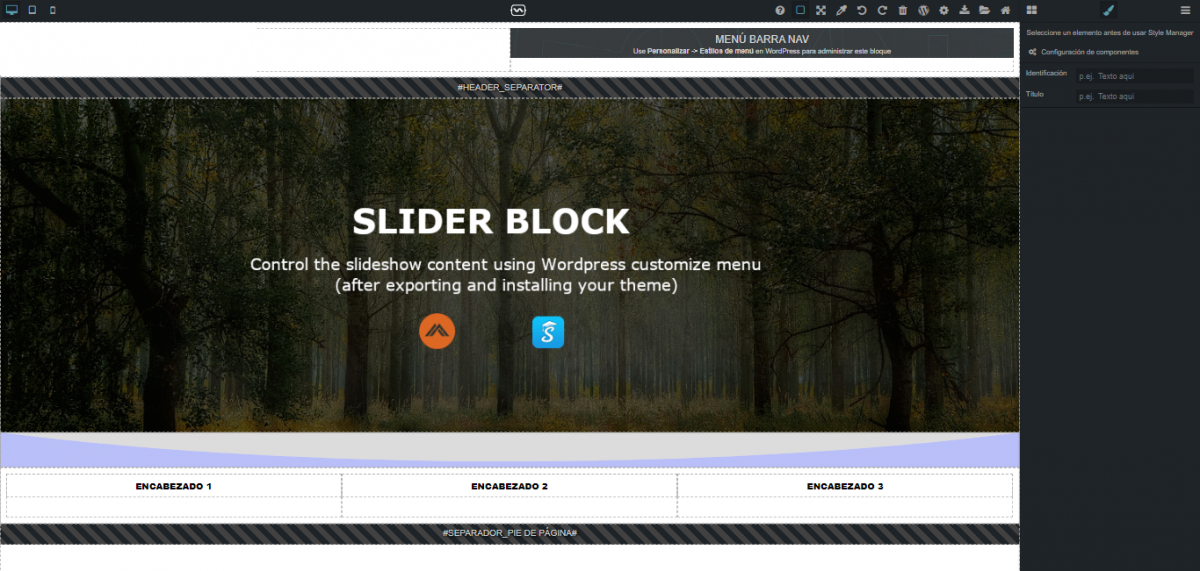The height and width of the screenshot is (571, 1200).
Task: Enter fullscreen mode with arrows icon
Action: [x=821, y=10]
